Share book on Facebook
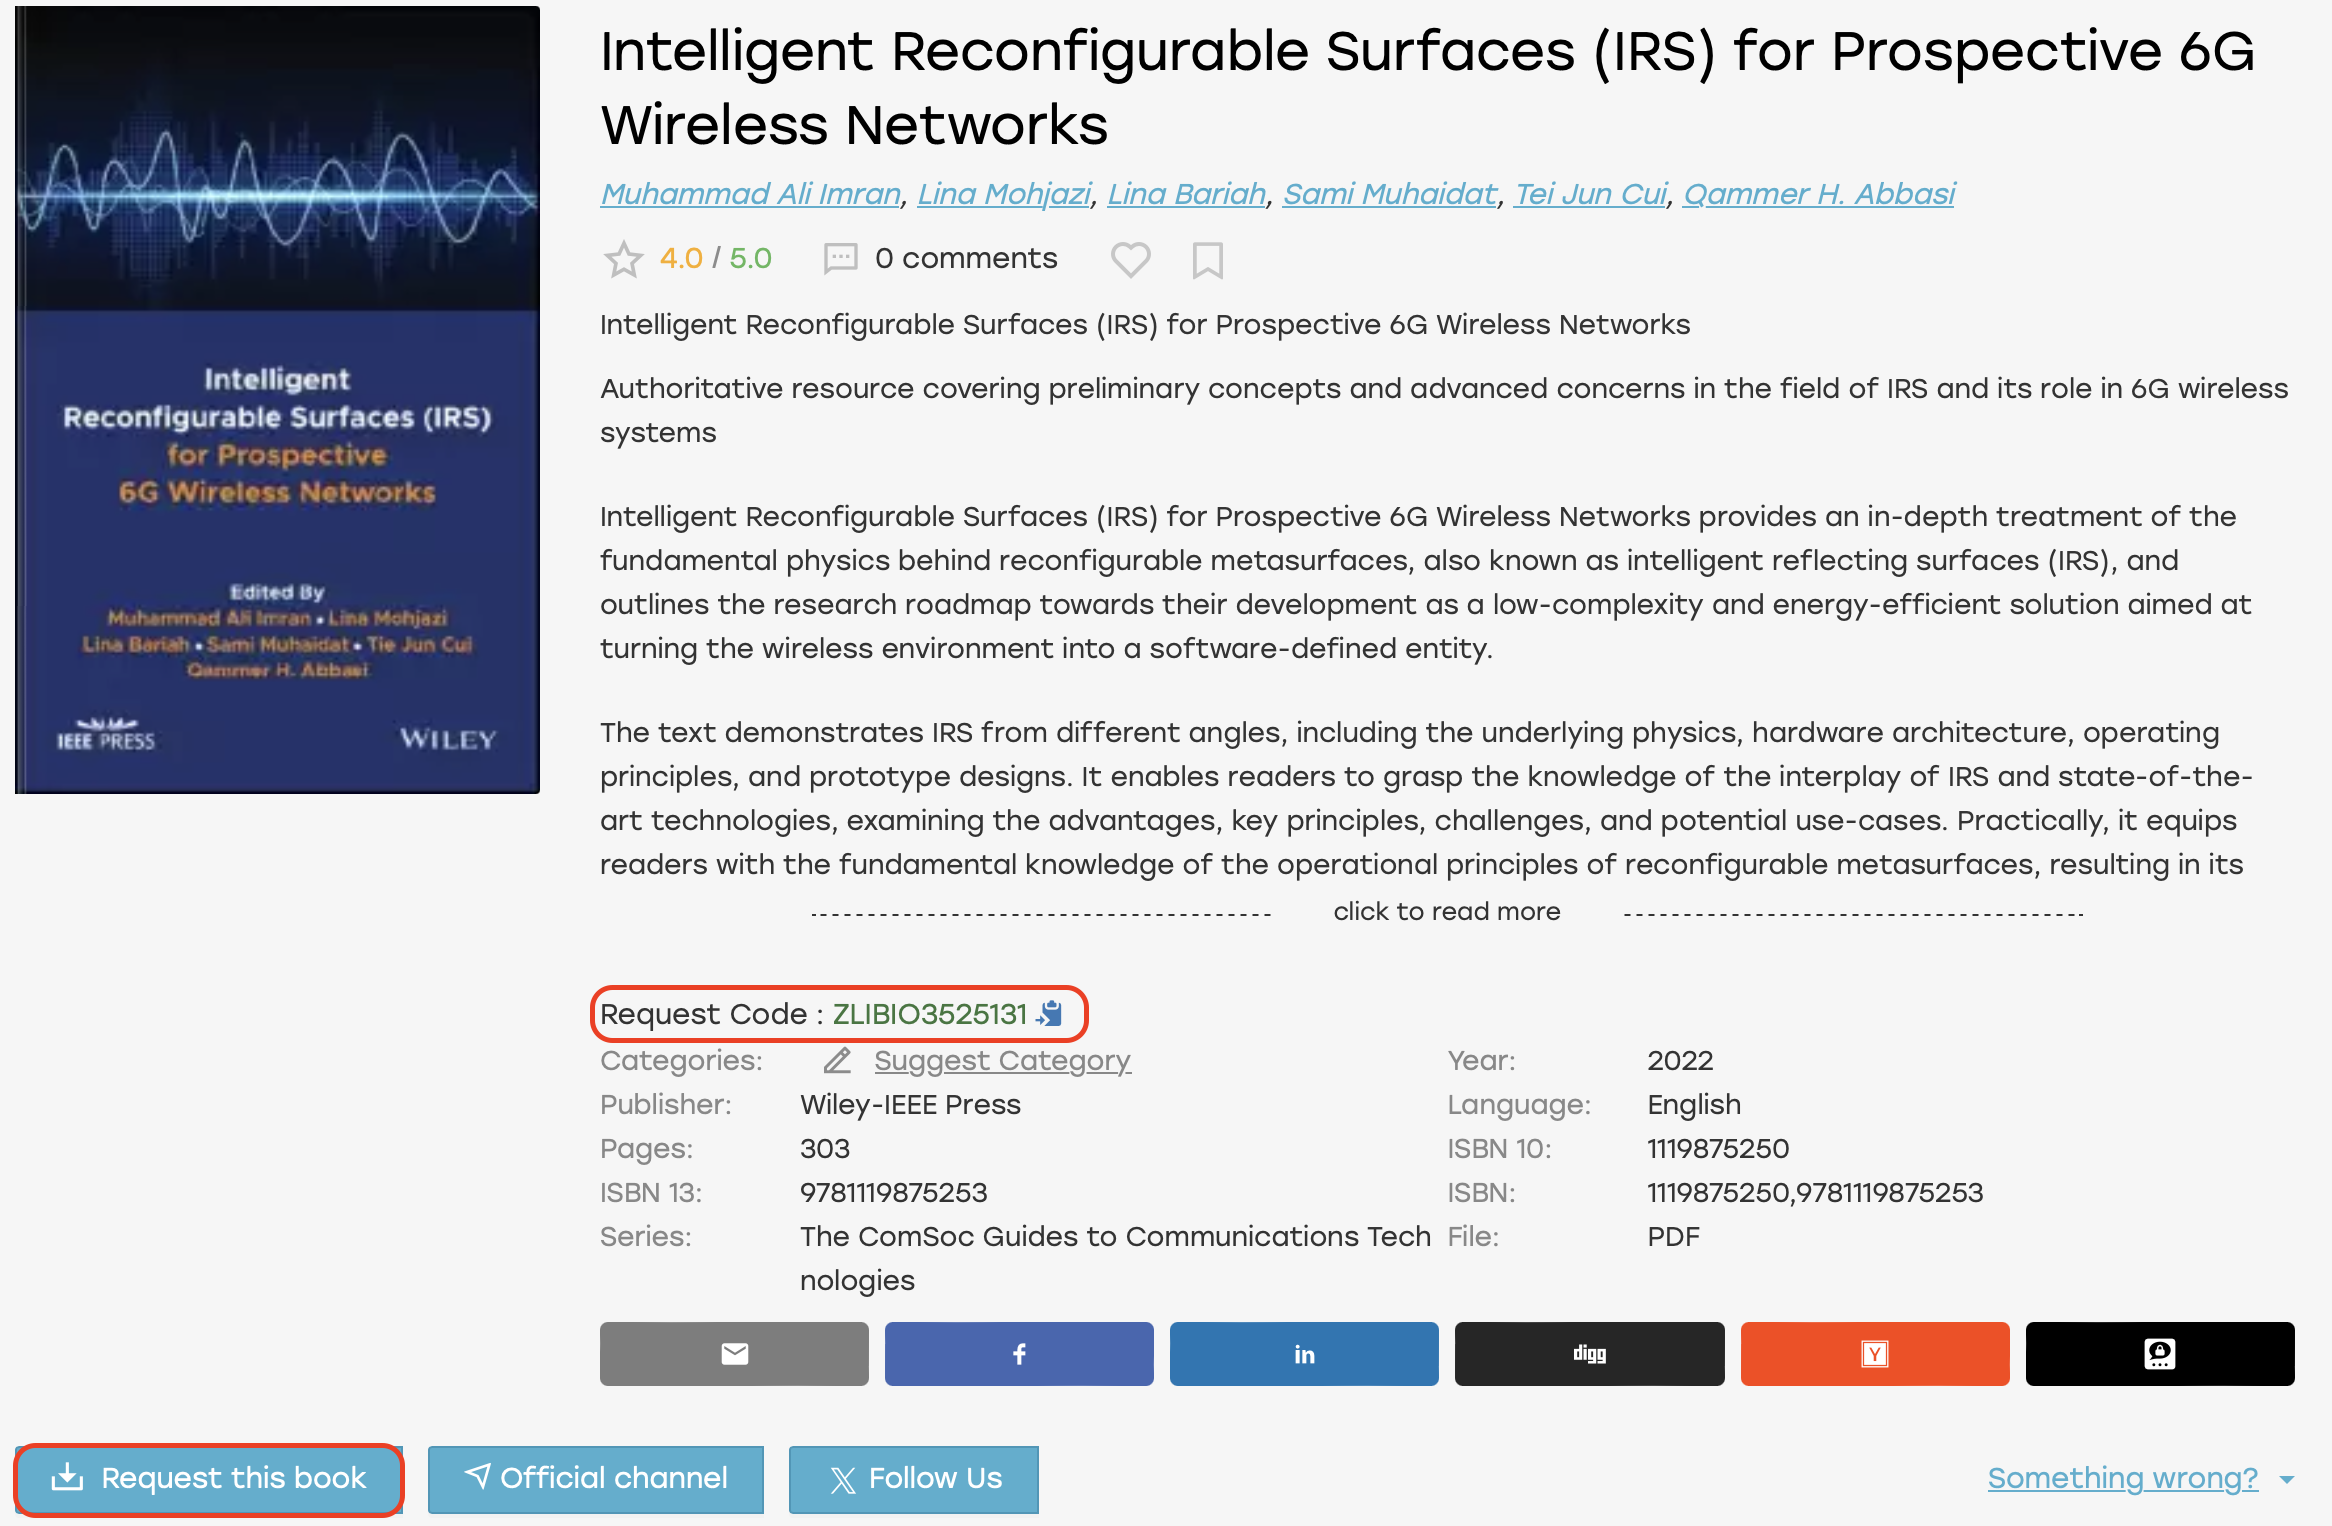2332x1526 pixels. click(1019, 1354)
